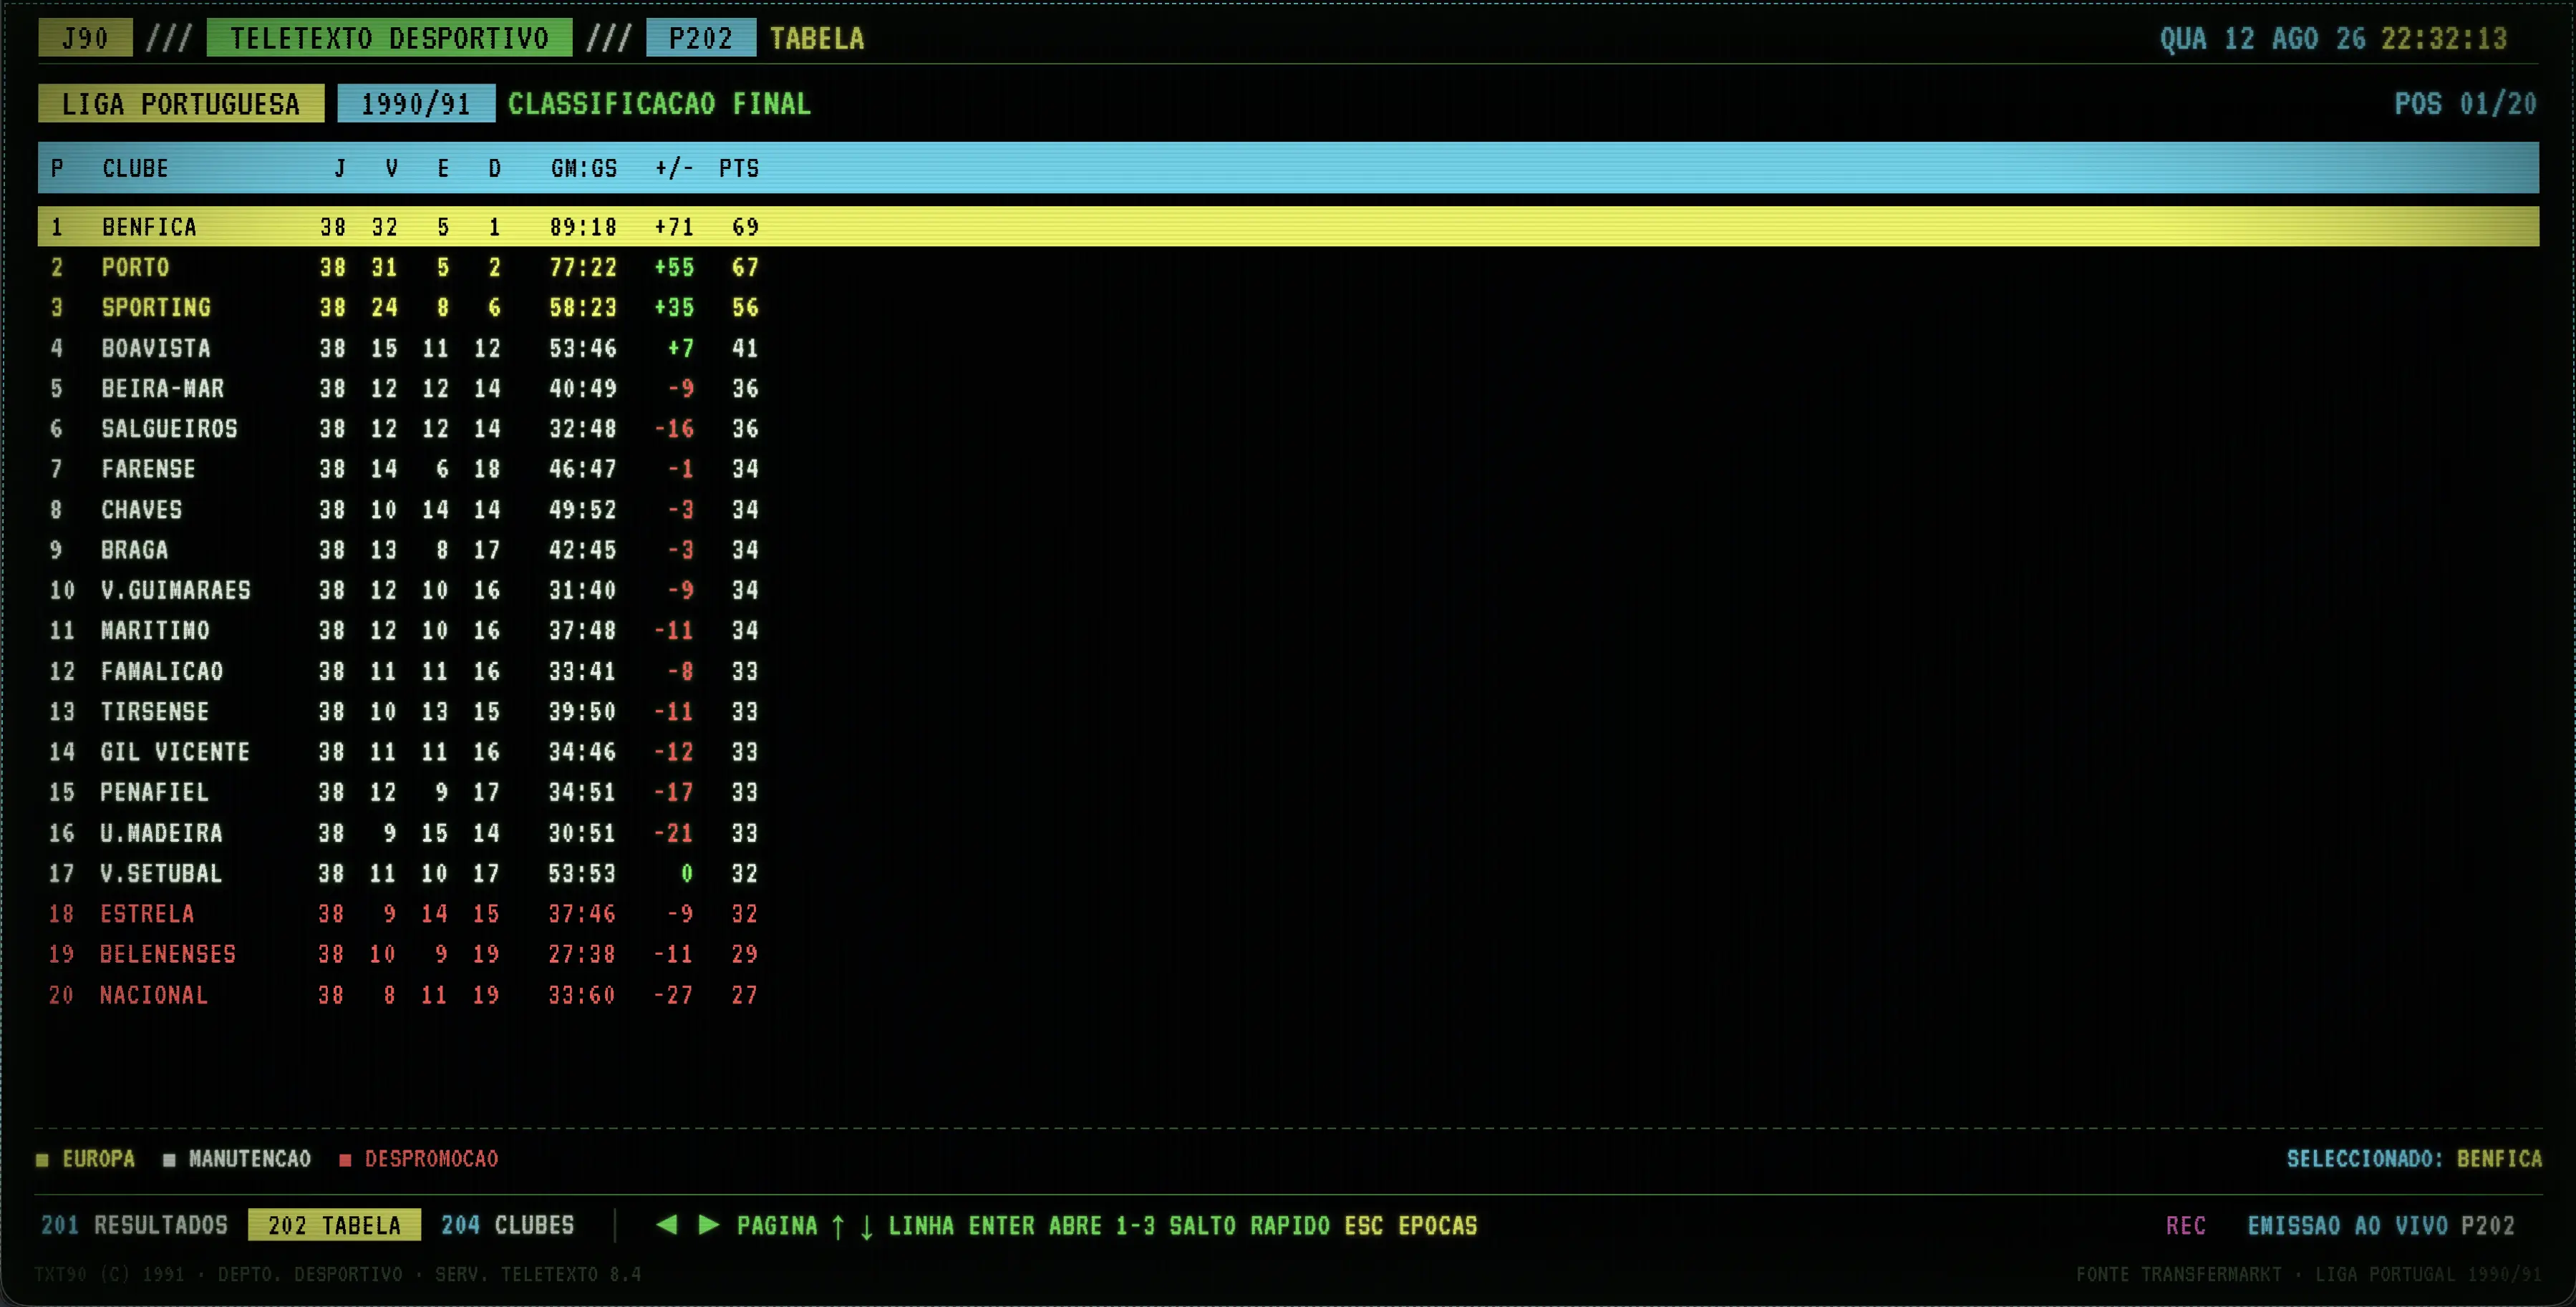Select the SALGUEIROS row
2576x1307 pixels.
pos(1288,428)
